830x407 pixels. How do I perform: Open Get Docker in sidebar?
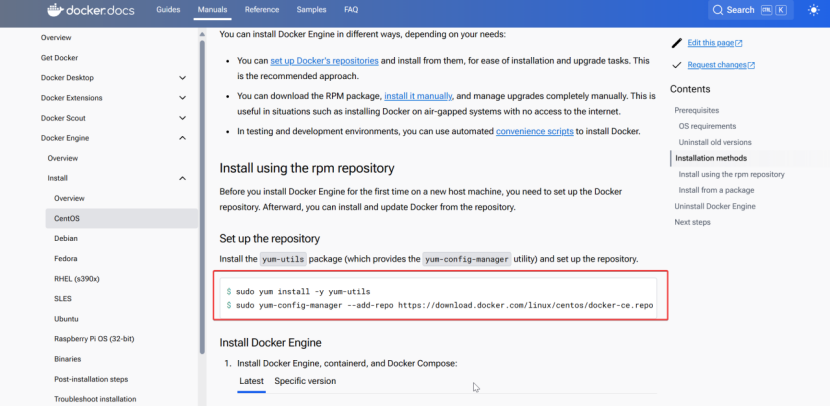point(59,58)
